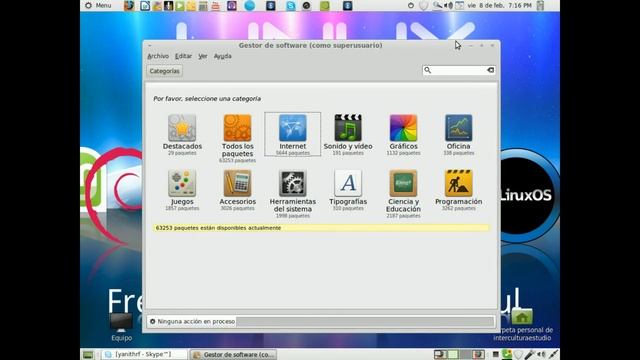Click the '63253 paquetes están disponibles' notice
Image resolution: width=640 pixels, height=360 pixels.
[x=321, y=228]
